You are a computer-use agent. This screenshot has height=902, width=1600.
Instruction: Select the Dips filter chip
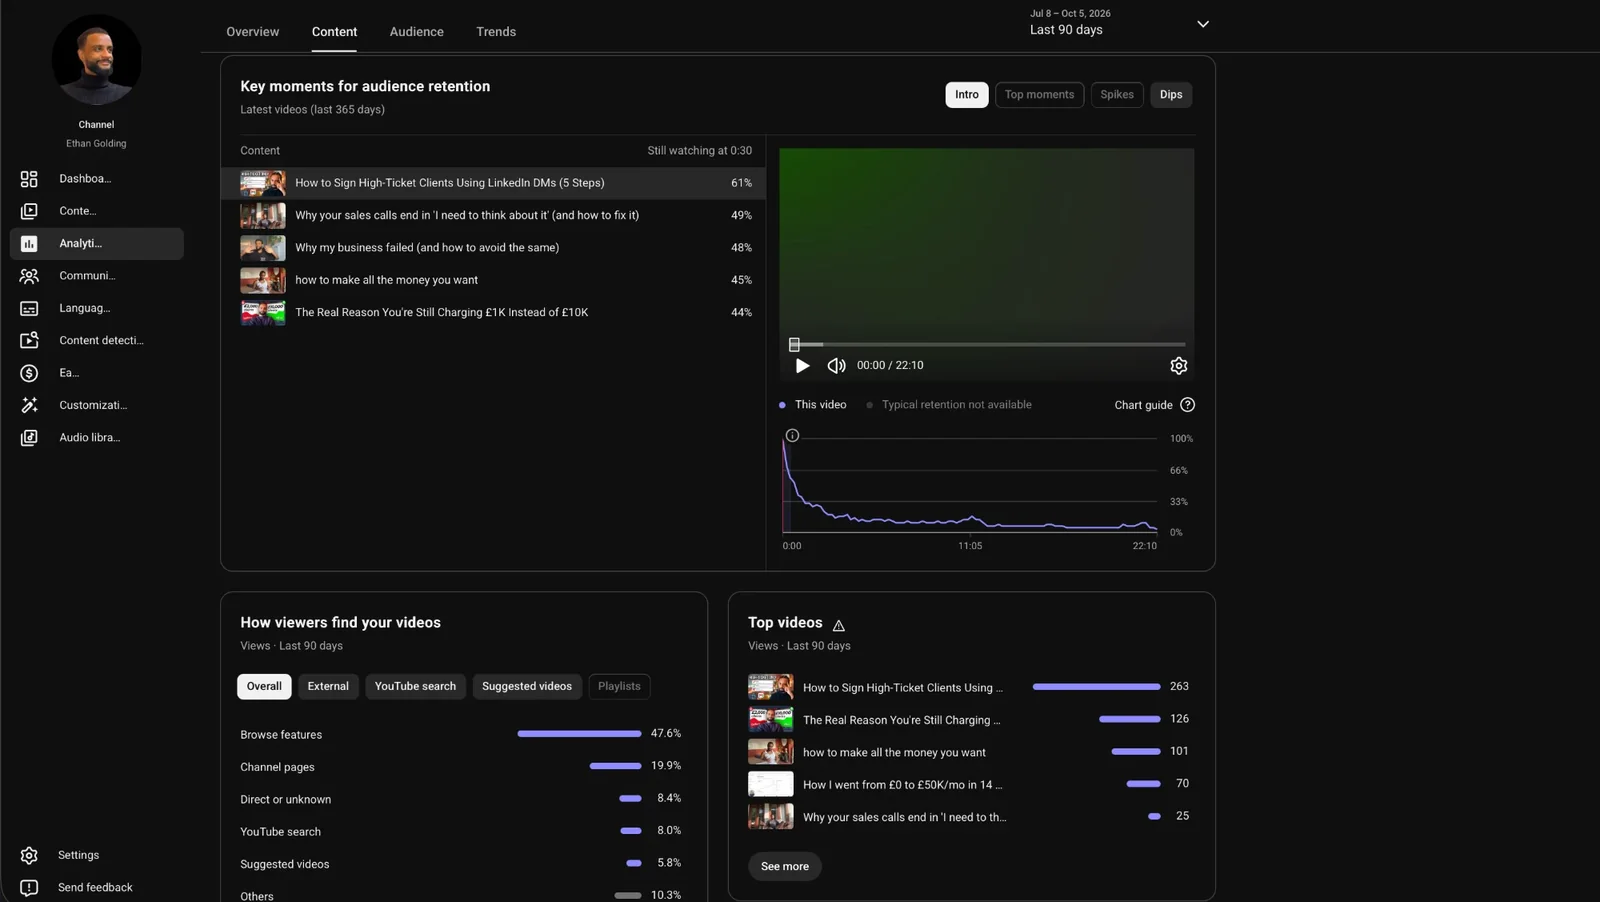1171,95
